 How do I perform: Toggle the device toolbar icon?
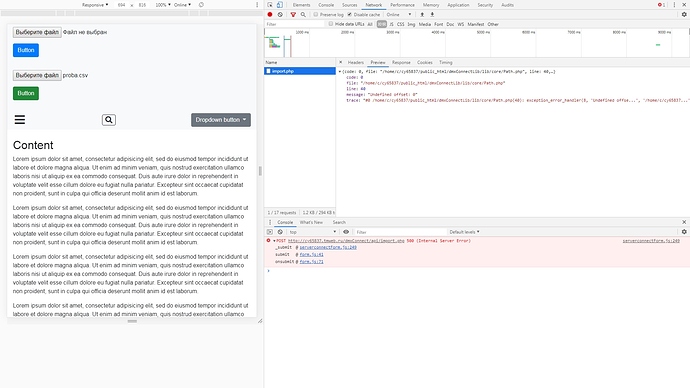(279, 5)
